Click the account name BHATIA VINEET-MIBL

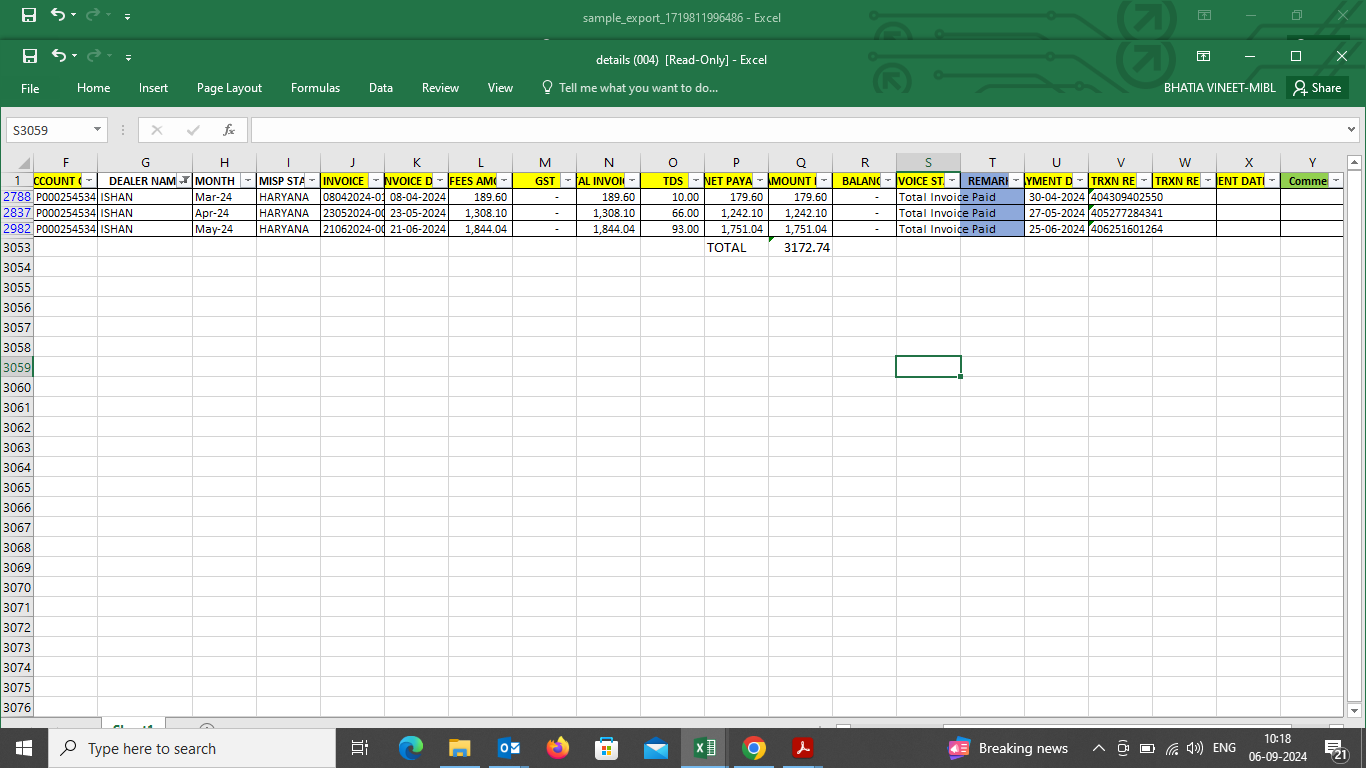[x=1219, y=88]
